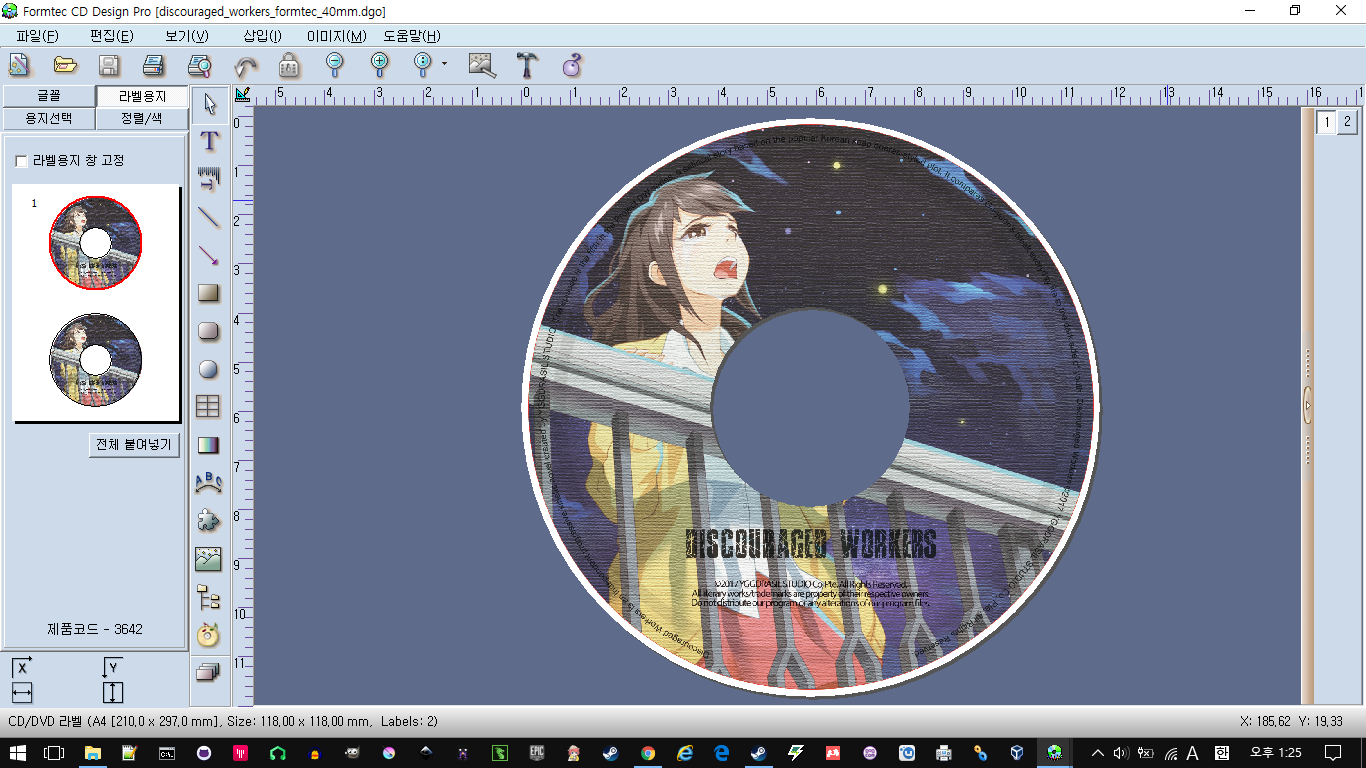The height and width of the screenshot is (768, 1366).
Task: Select the straight Line tool
Action: (x=209, y=216)
